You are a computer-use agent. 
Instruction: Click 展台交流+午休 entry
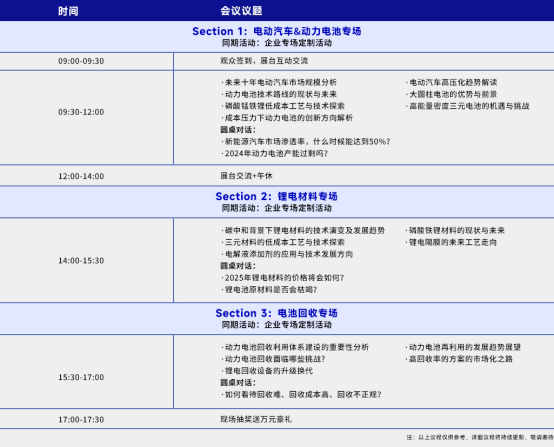pos(246,176)
